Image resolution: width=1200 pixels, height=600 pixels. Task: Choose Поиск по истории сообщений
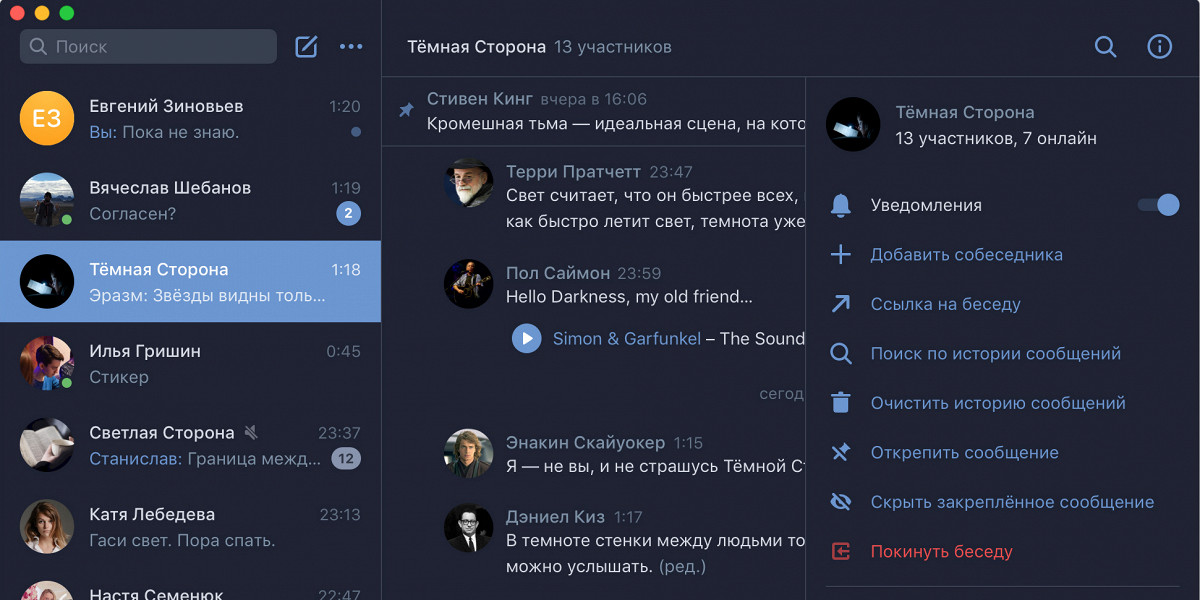point(995,353)
